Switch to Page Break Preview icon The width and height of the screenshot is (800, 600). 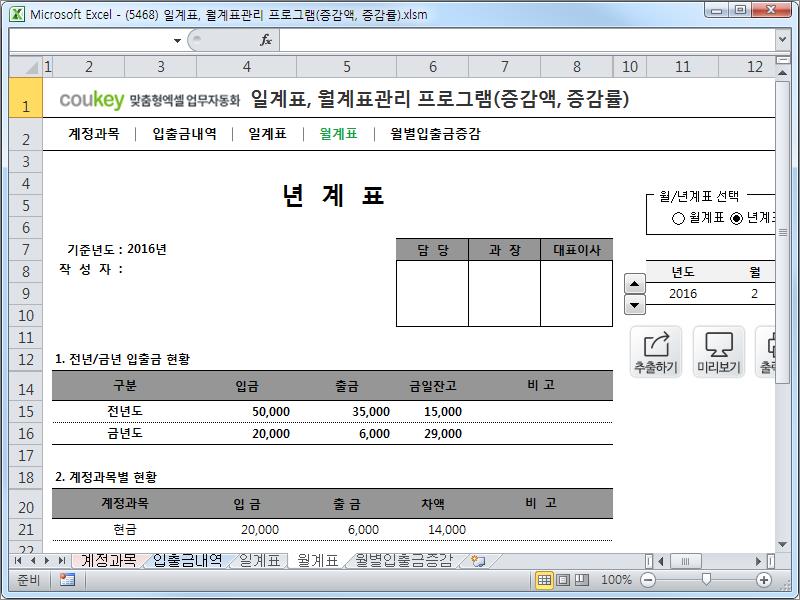(582, 580)
